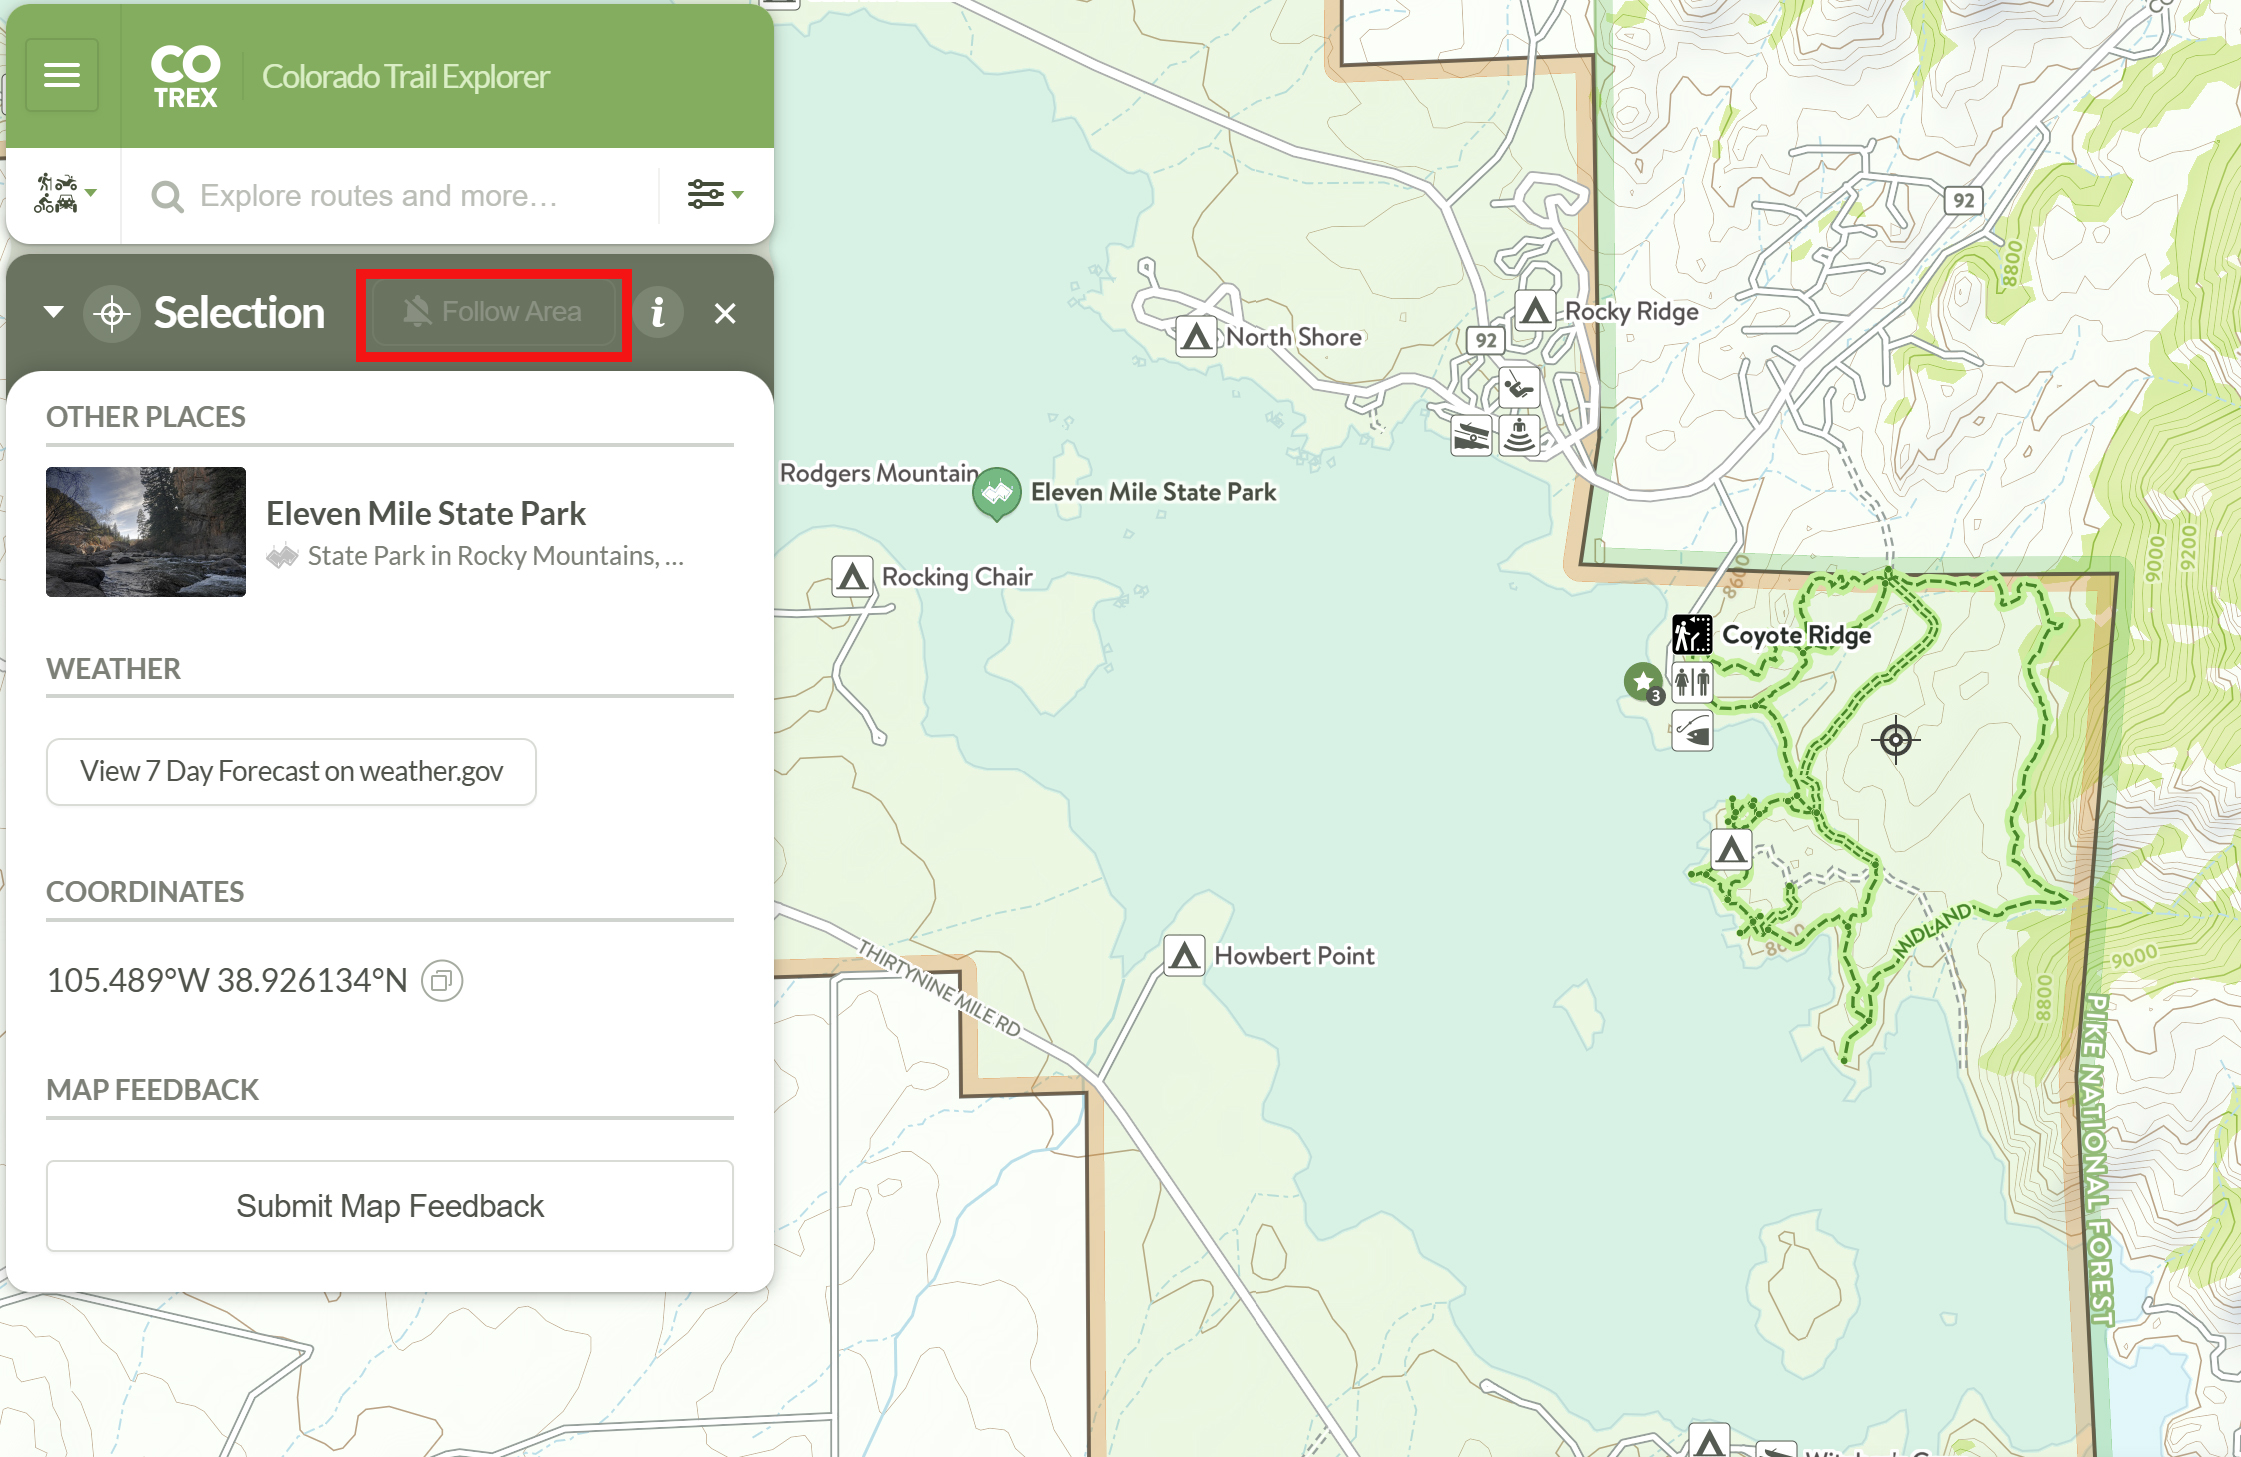Viewport: 2241px width, 1457px height.
Task: Click the star cluster marker with 3
Action: pyautogui.click(x=1644, y=683)
